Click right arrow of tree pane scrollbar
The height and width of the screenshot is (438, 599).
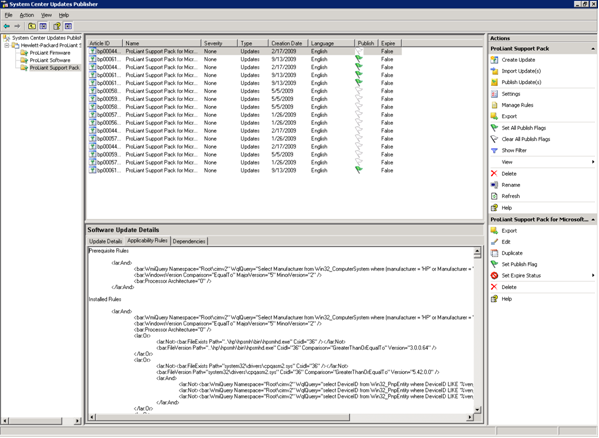pos(78,421)
